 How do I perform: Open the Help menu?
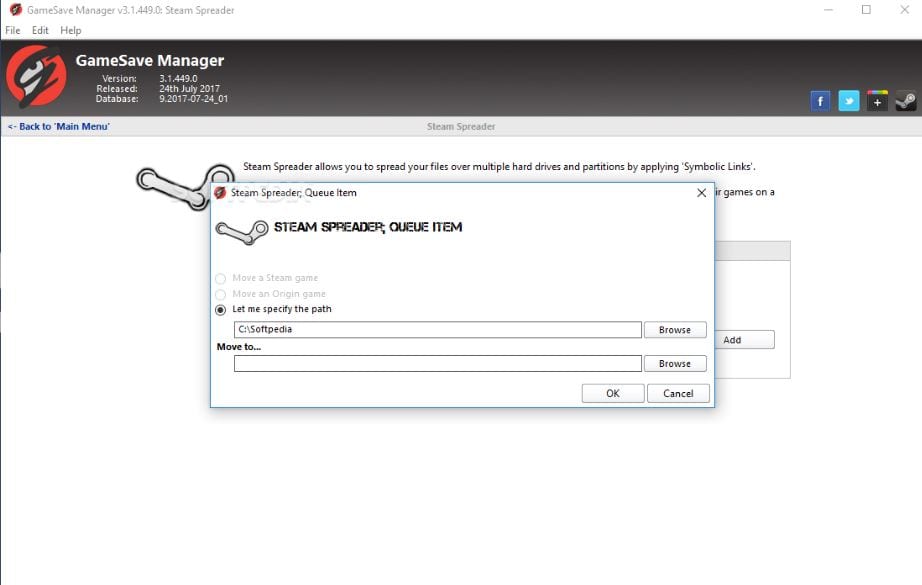(x=71, y=31)
